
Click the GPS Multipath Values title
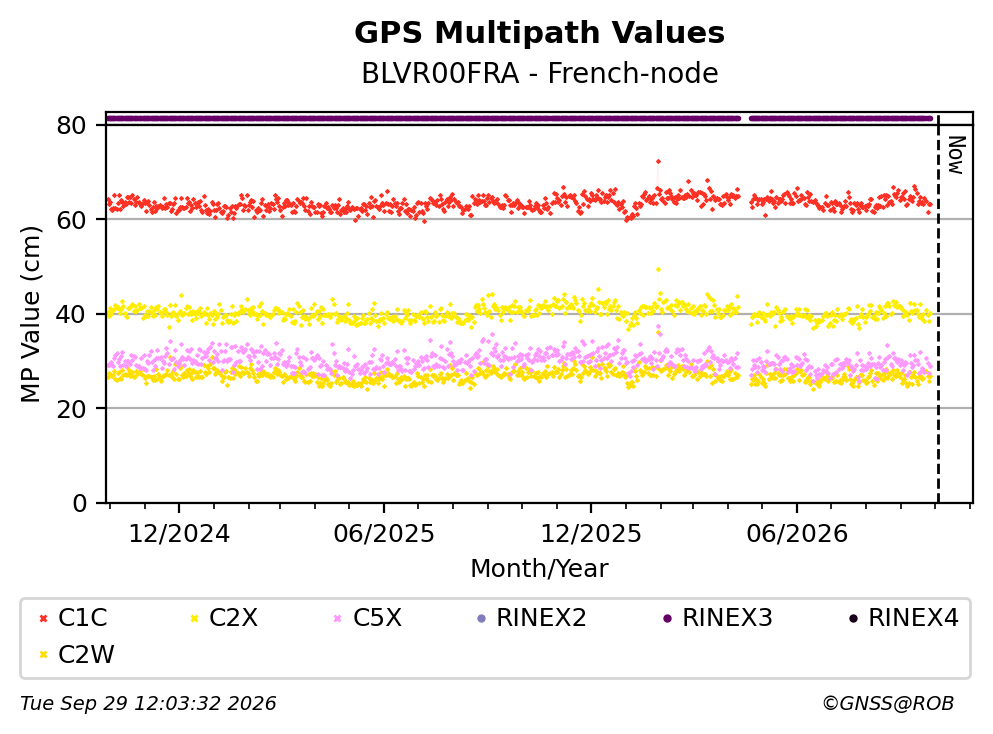(540, 32)
